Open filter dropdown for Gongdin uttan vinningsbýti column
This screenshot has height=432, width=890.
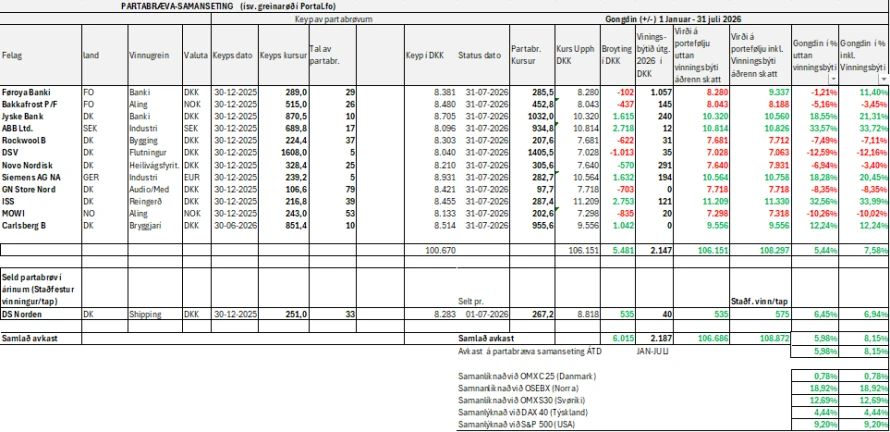[834, 79]
